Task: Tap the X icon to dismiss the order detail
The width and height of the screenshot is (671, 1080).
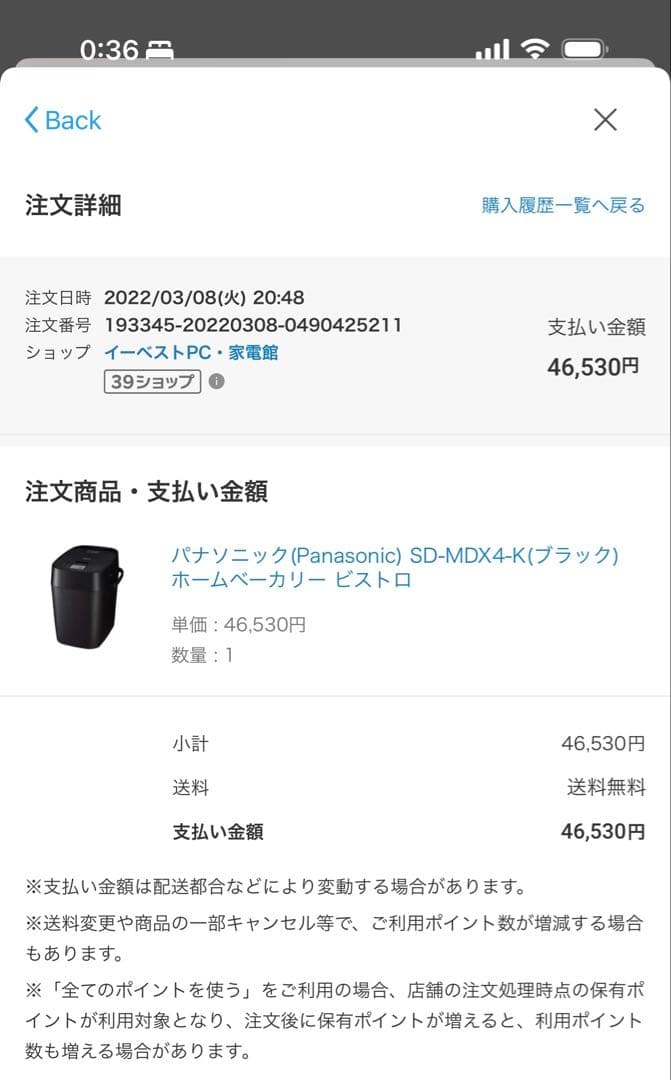Action: point(605,119)
